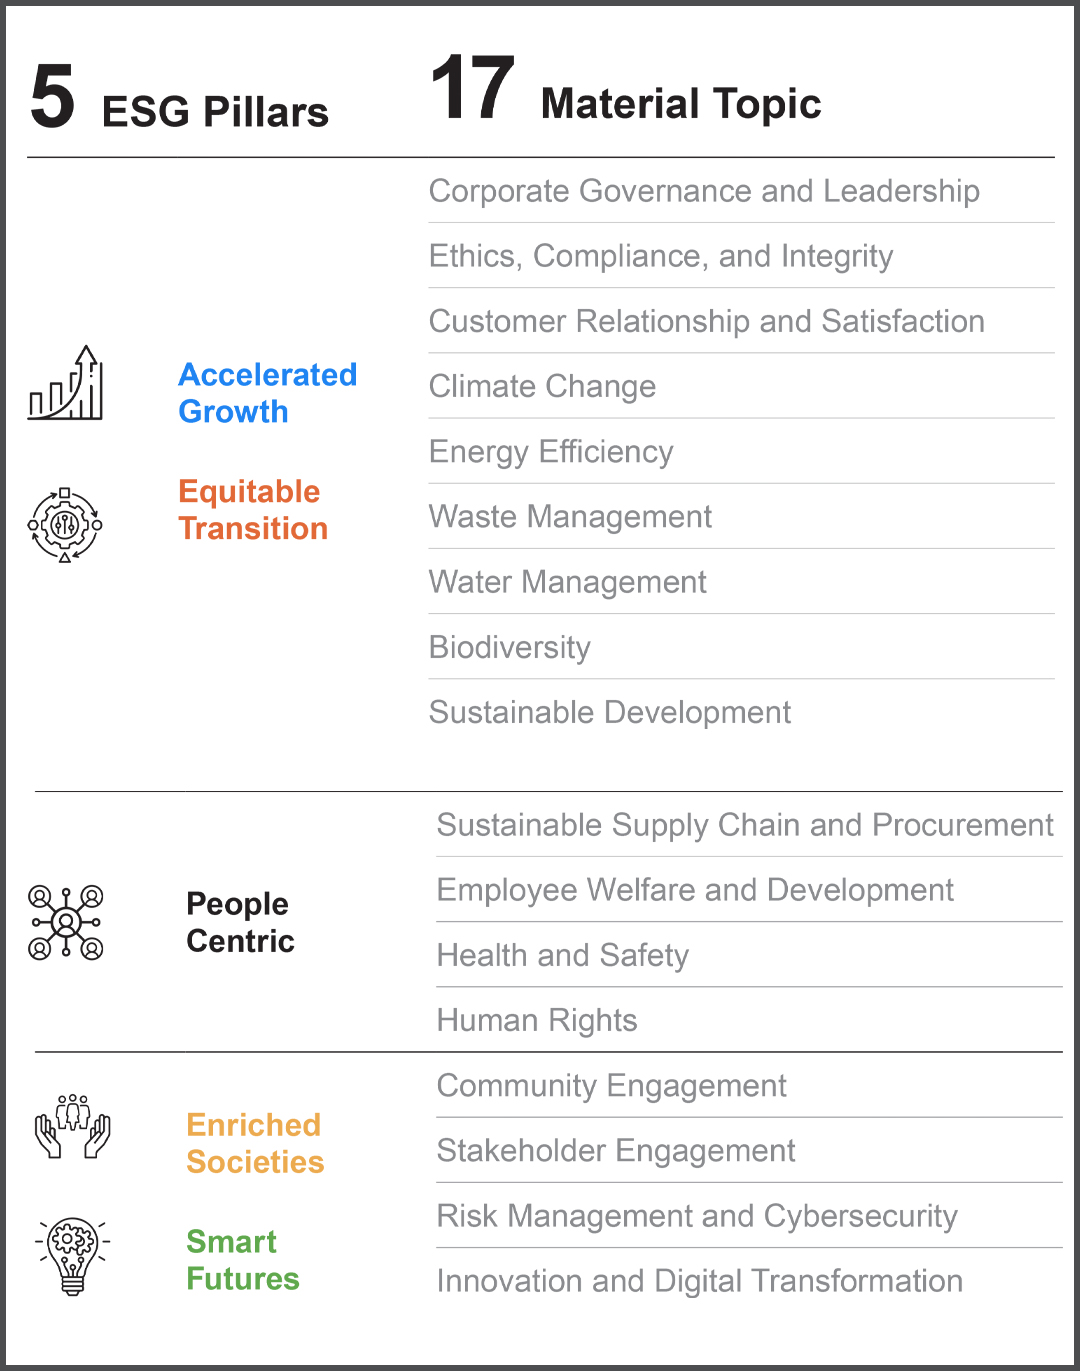The height and width of the screenshot is (1371, 1080).
Task: Choose the Biodiversity topic
Action: coord(510,647)
